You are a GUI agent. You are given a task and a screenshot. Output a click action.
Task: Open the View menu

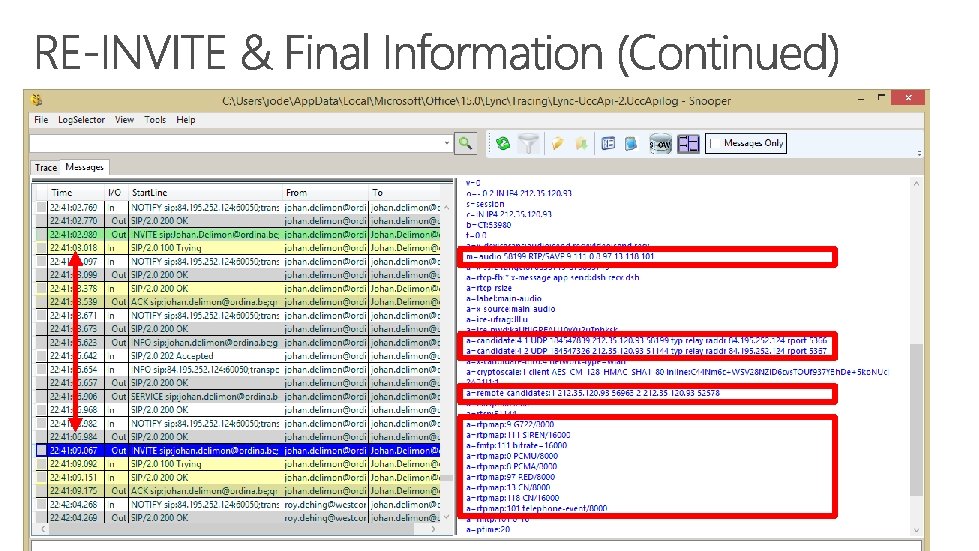[x=124, y=120]
